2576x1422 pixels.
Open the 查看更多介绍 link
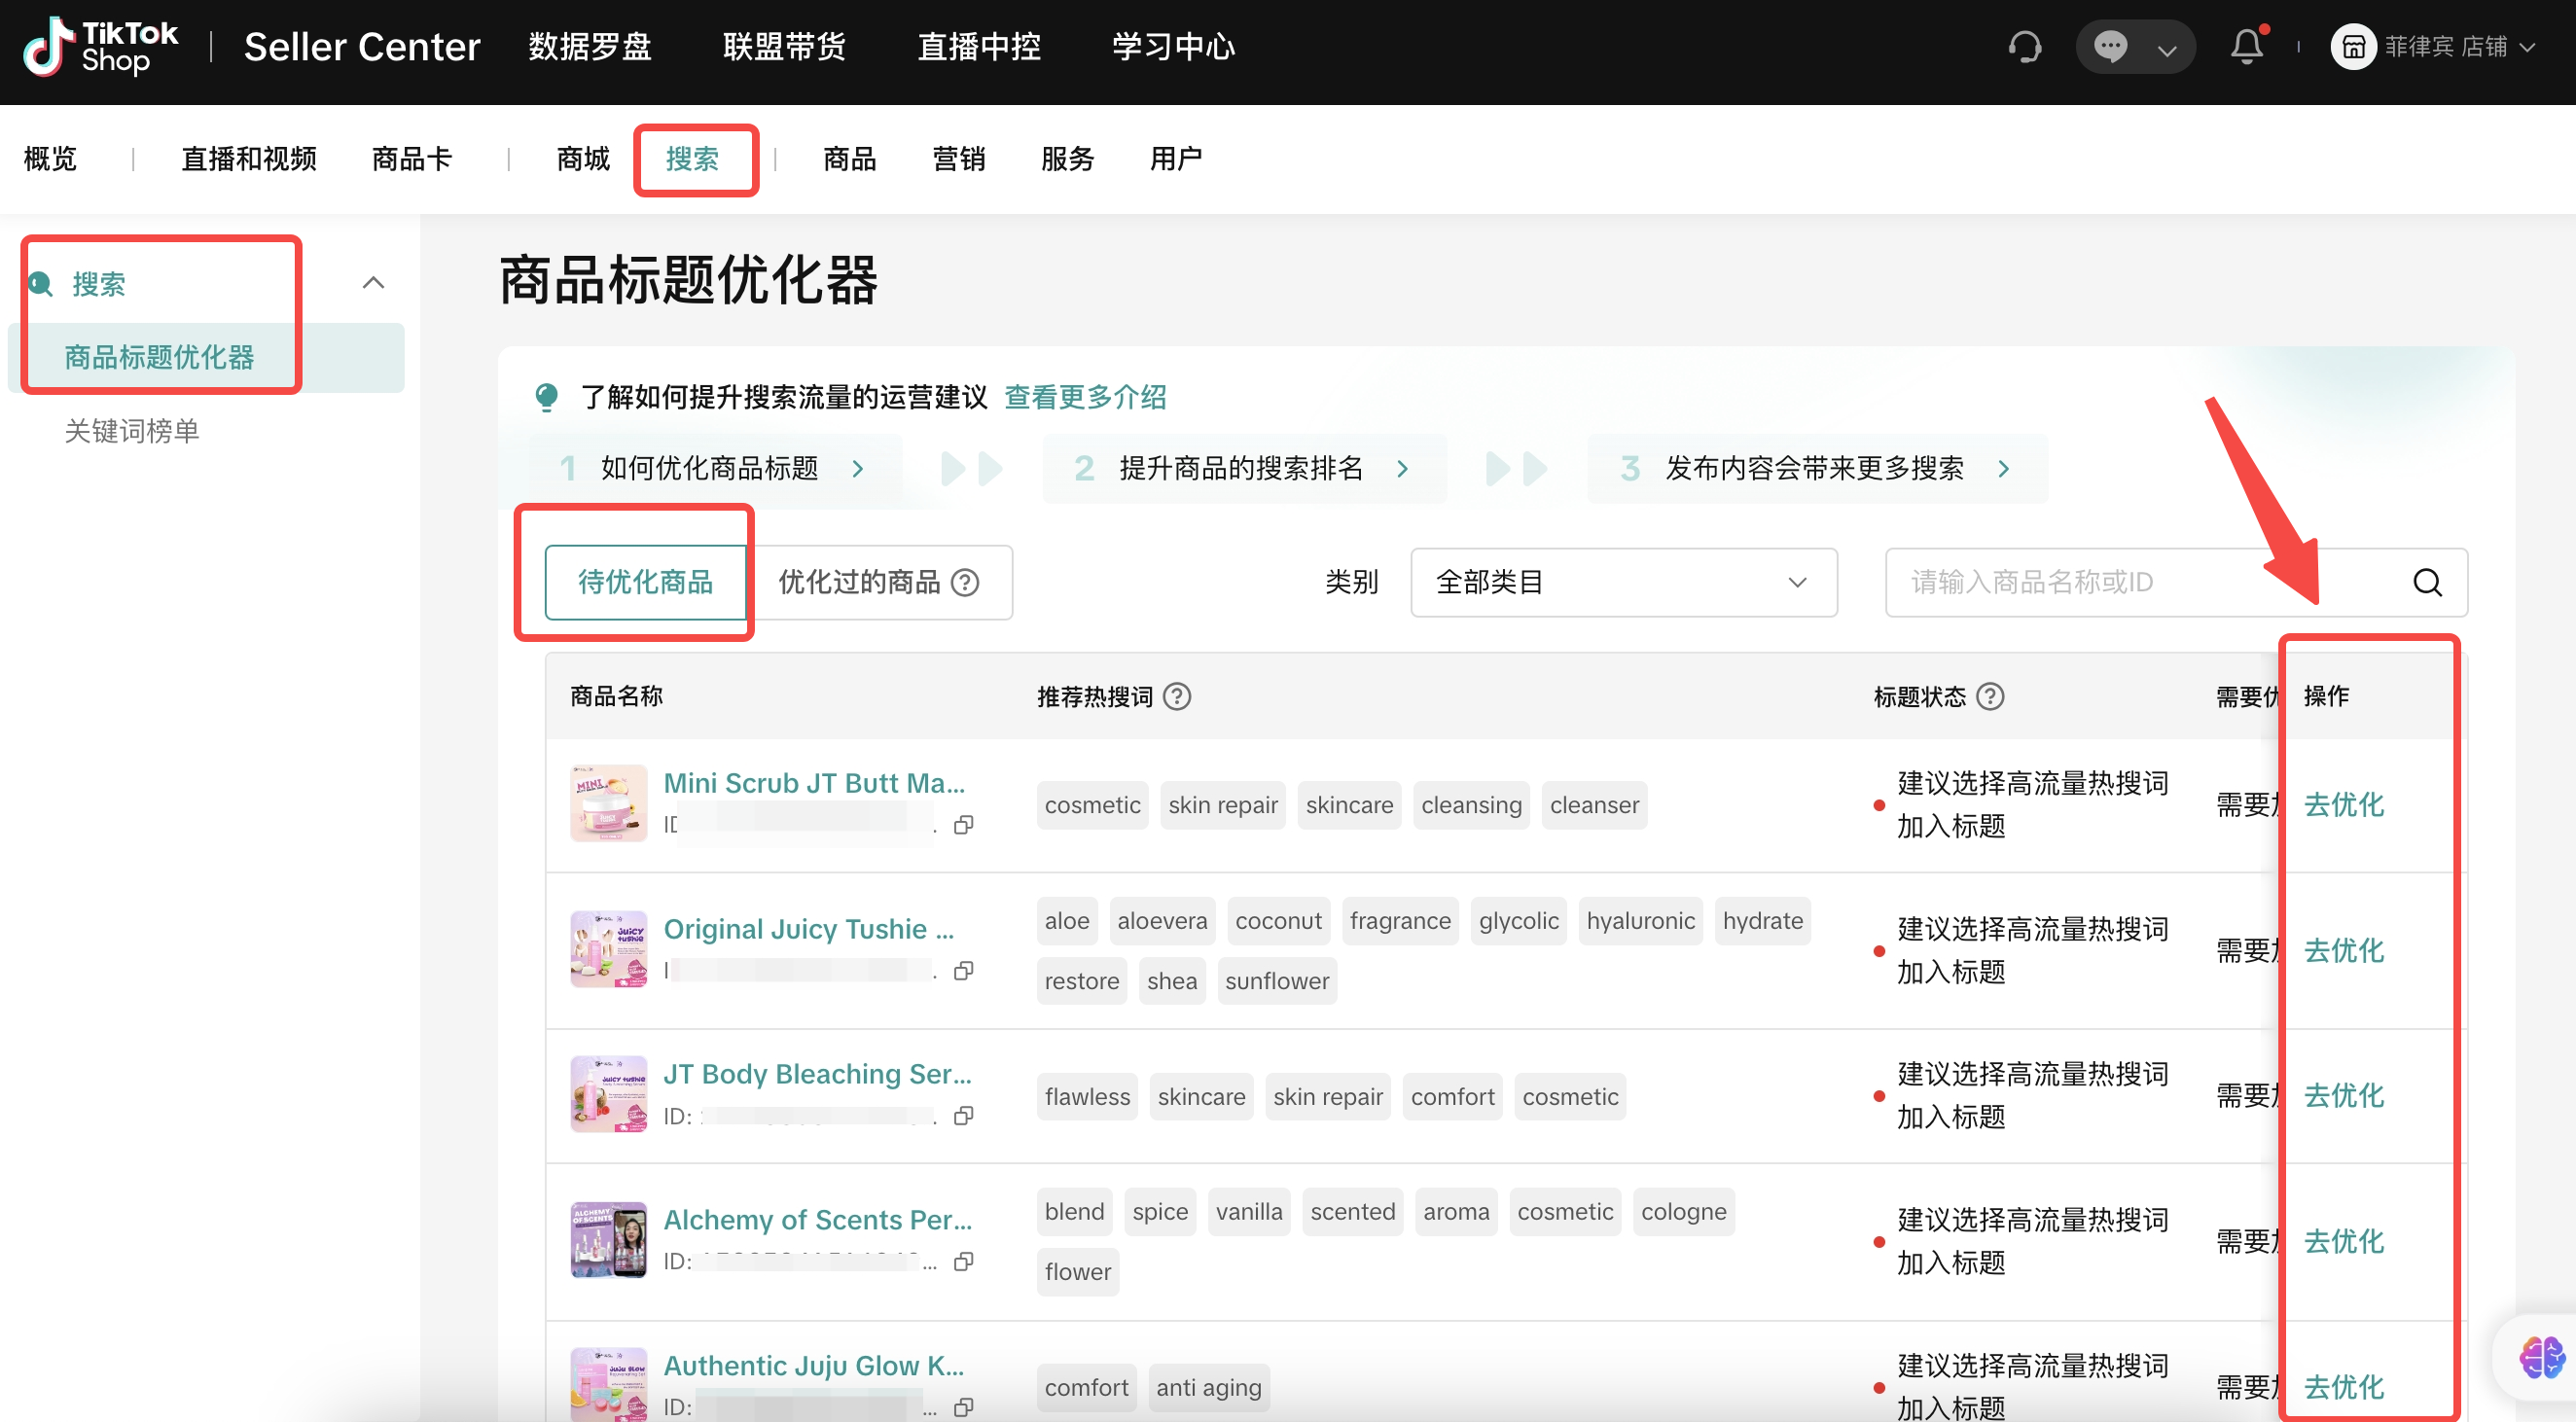pos(1085,396)
